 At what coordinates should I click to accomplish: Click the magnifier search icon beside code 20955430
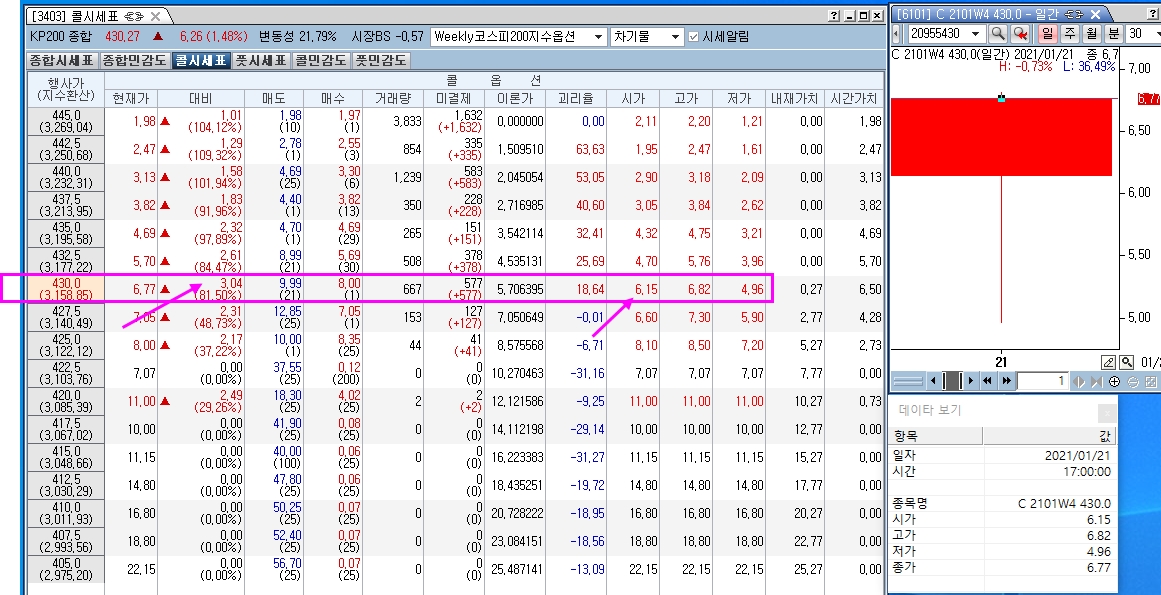click(x=997, y=34)
